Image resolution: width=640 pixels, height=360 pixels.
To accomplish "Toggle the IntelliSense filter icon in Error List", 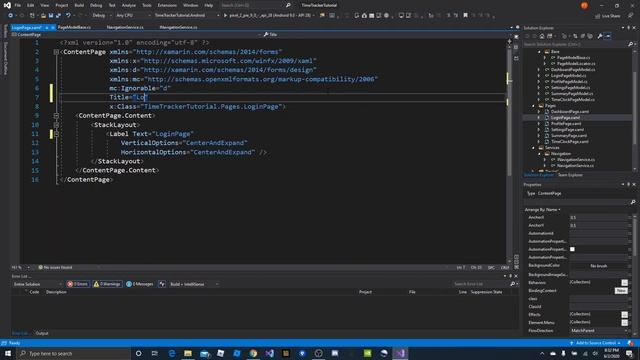I will pos(162,284).
